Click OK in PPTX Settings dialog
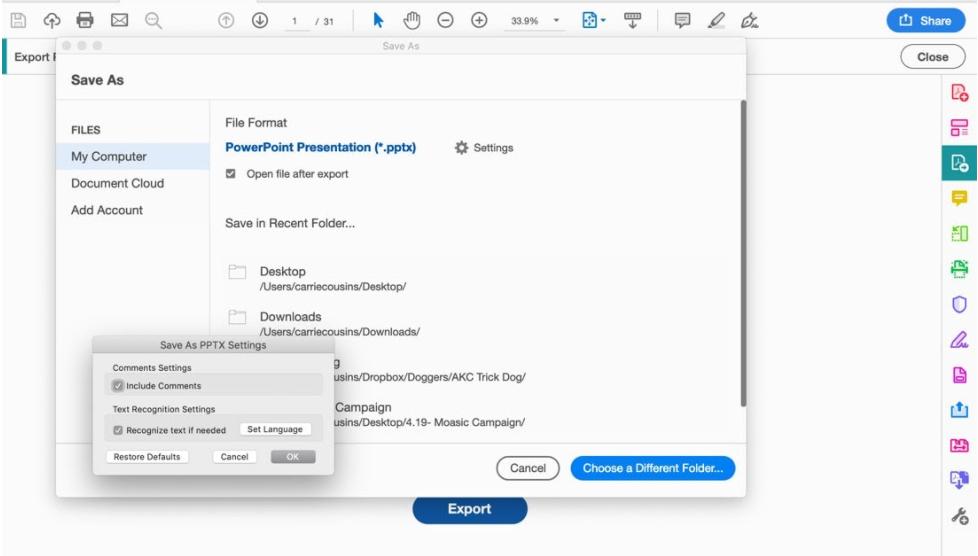 point(293,457)
